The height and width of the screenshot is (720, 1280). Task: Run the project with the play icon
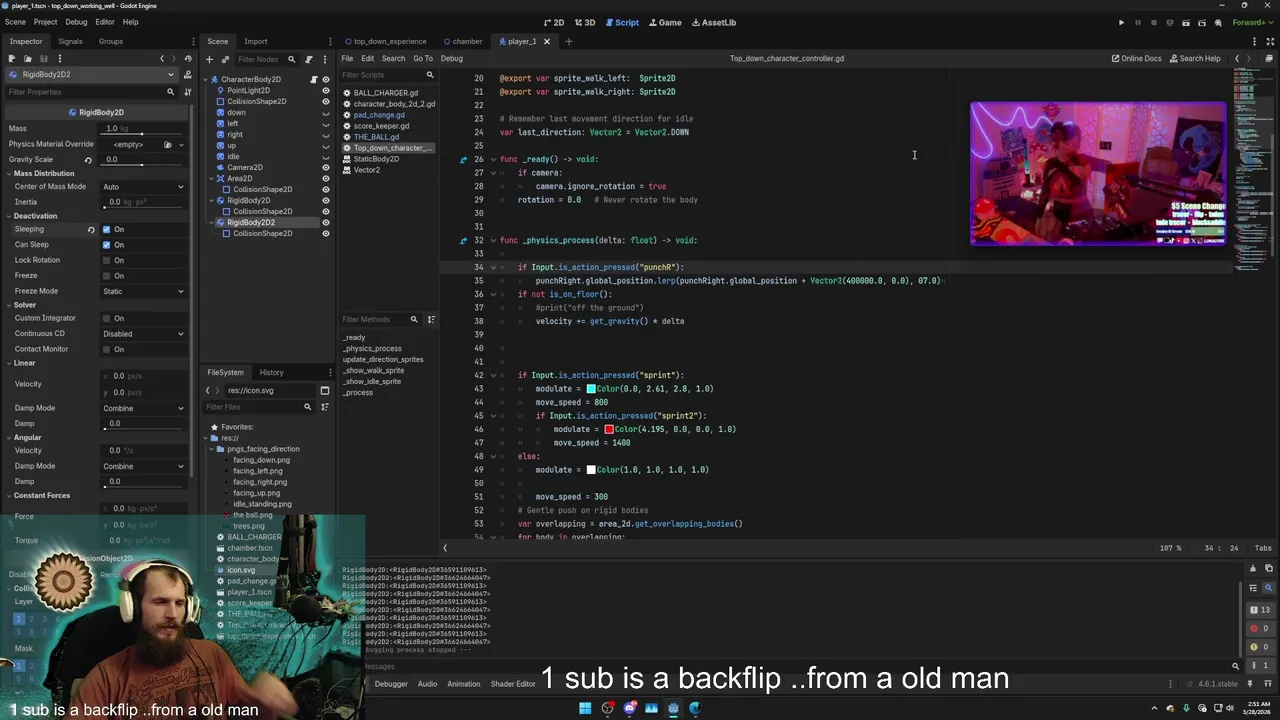(1121, 22)
